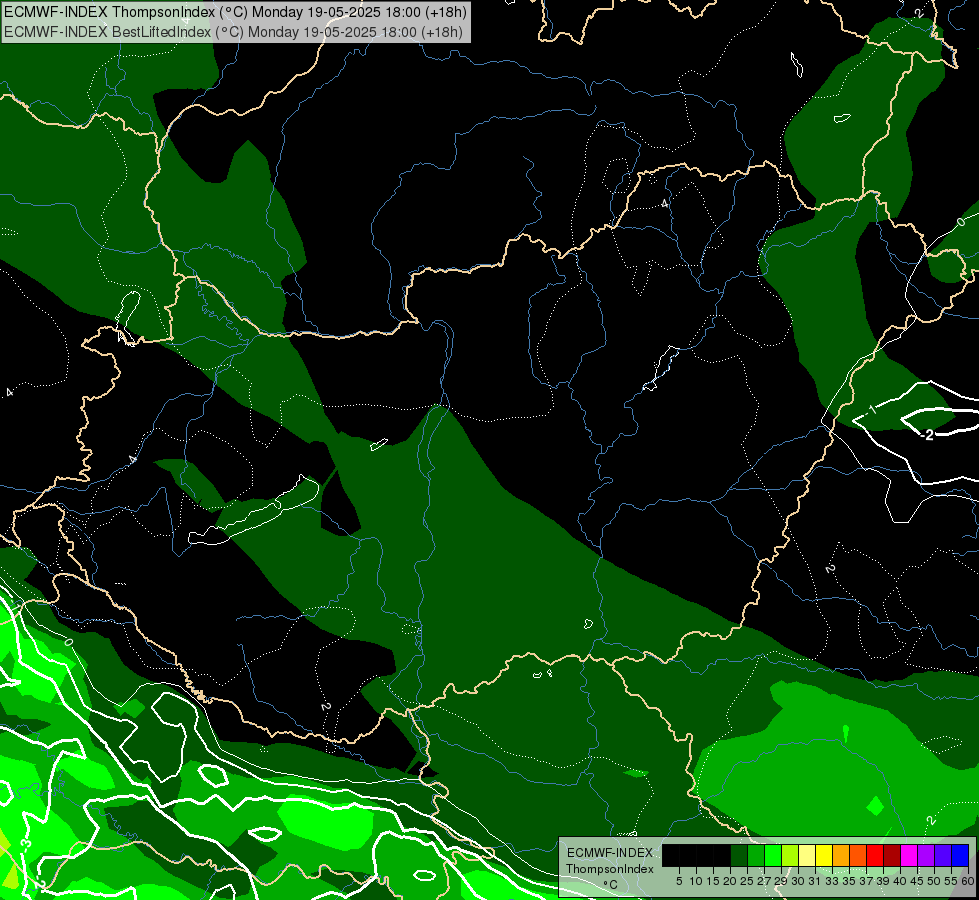Click the pale yellow 30–31 legend swatch
This screenshot has height=900, width=979.
pyautogui.click(x=807, y=856)
